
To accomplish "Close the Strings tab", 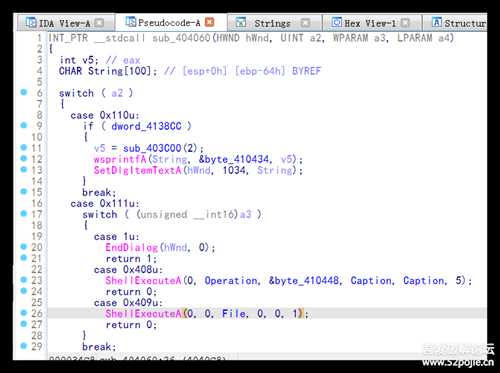I will pos(305,23).
